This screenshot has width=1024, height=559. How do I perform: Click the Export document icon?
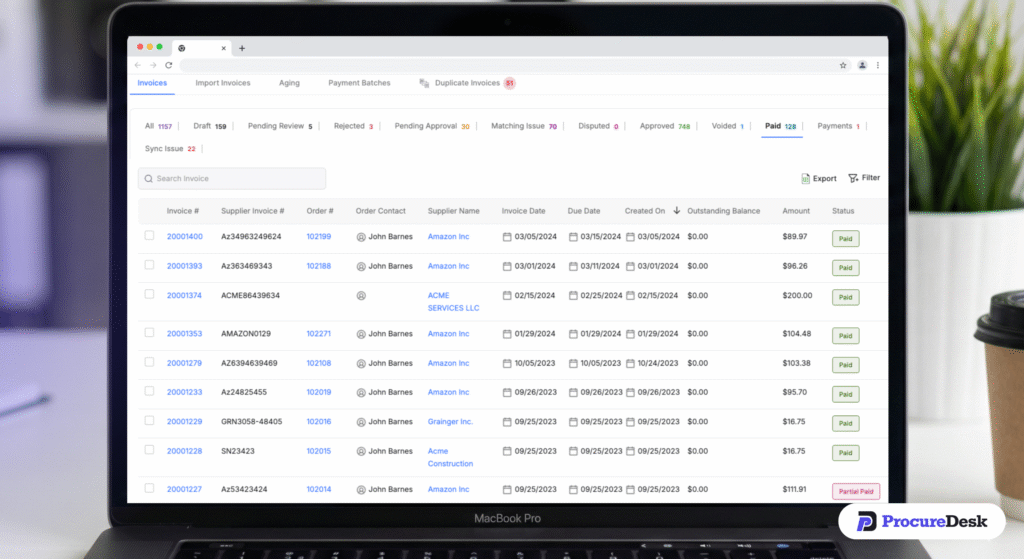coord(805,179)
